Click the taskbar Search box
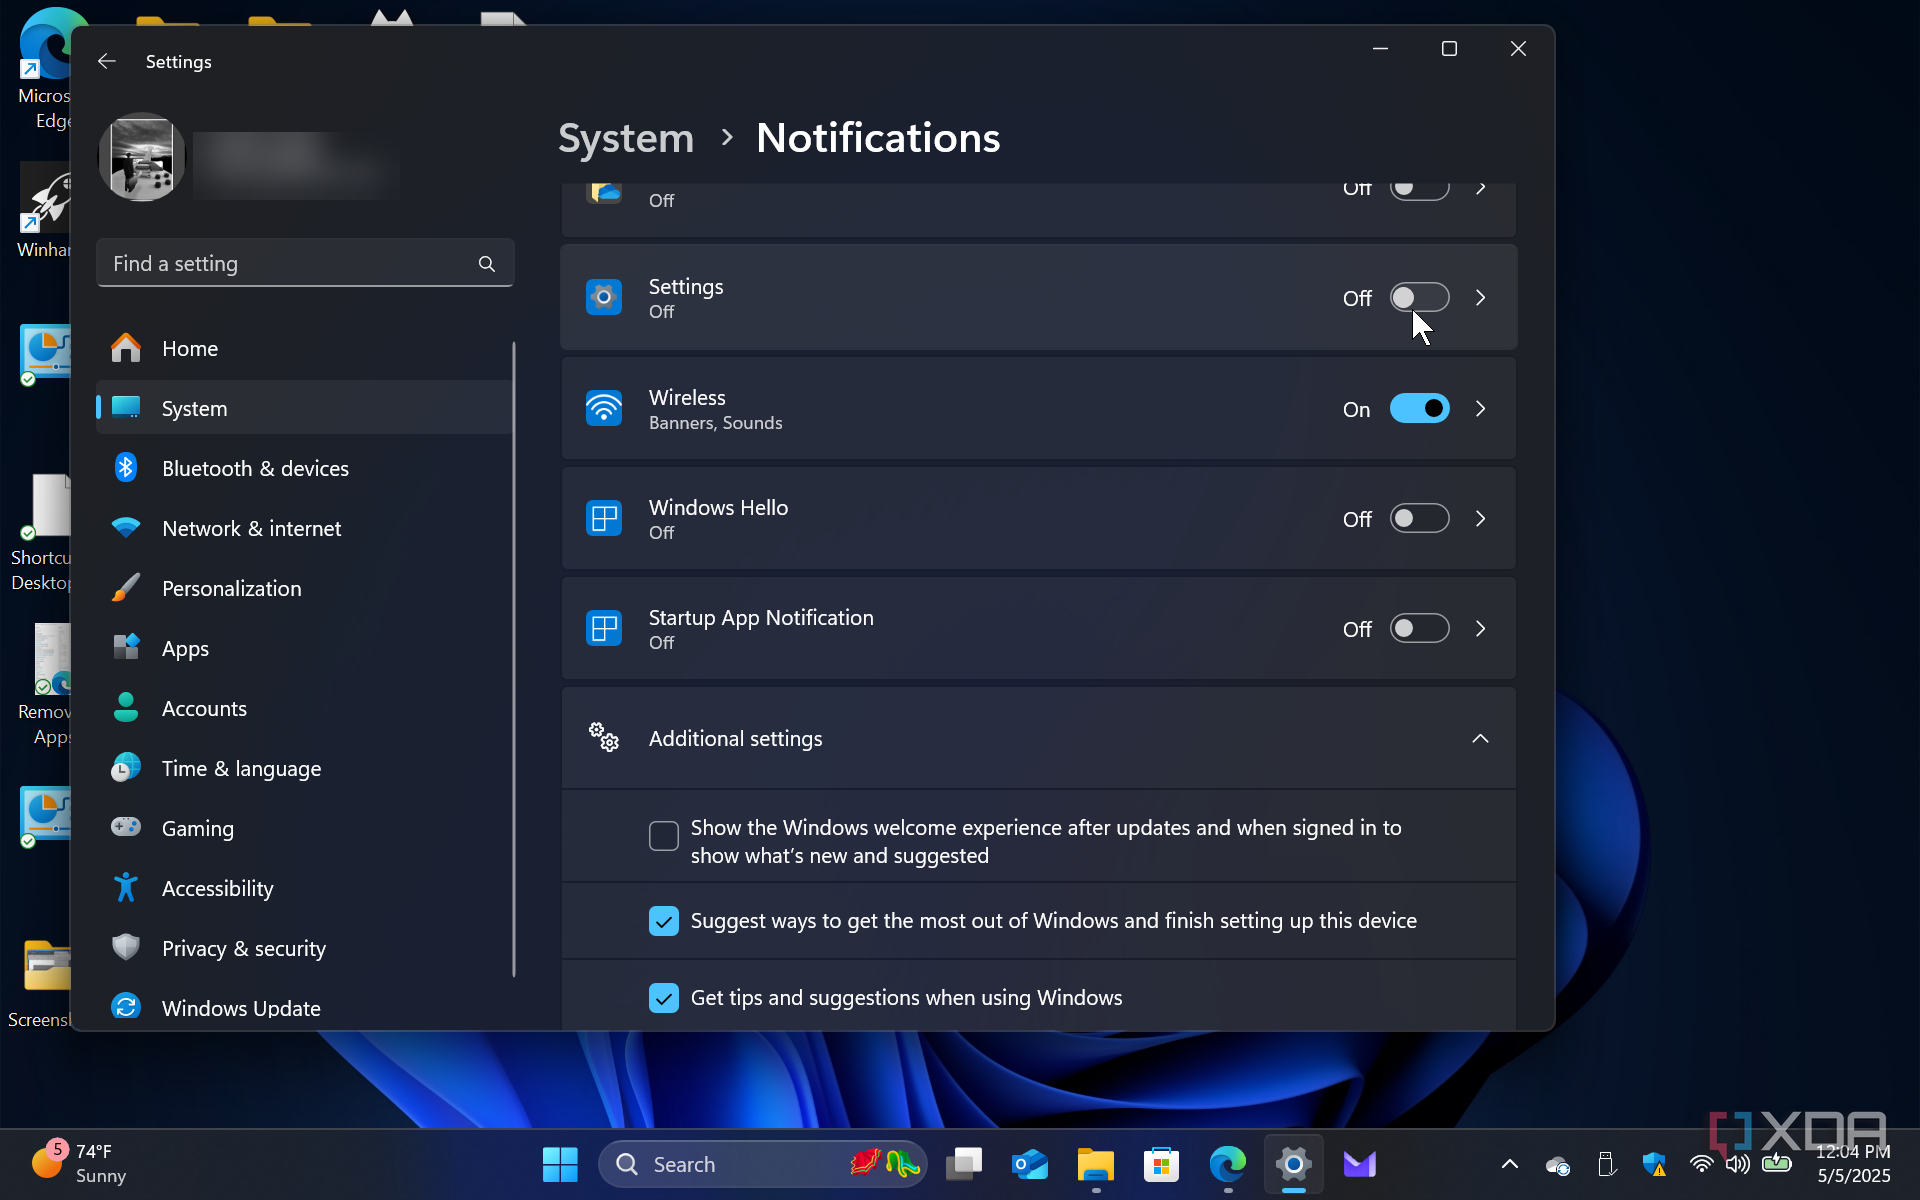The width and height of the screenshot is (1920, 1200). point(763,1164)
